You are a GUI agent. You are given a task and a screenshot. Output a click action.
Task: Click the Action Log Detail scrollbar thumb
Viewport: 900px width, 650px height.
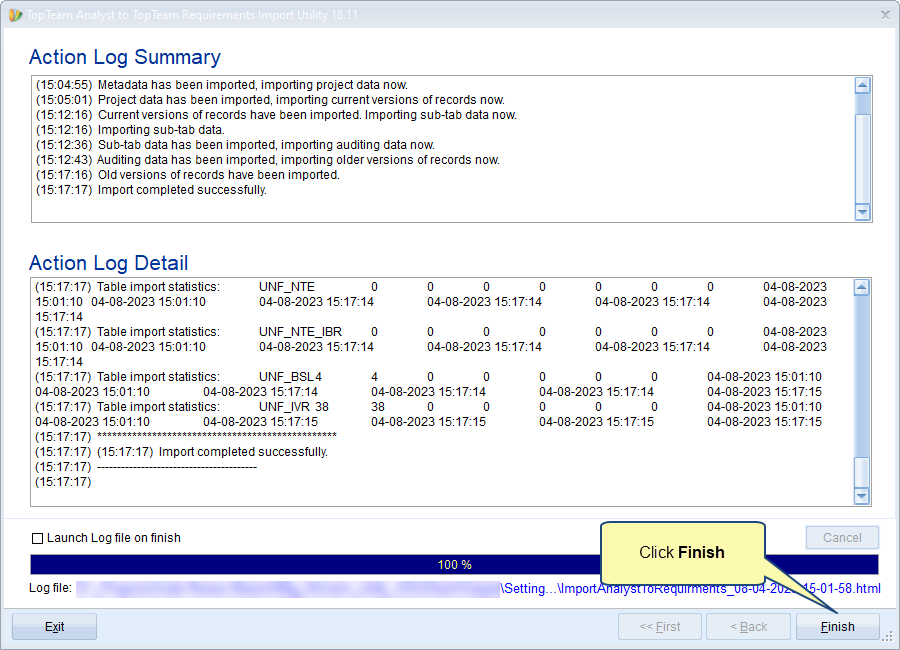862,471
